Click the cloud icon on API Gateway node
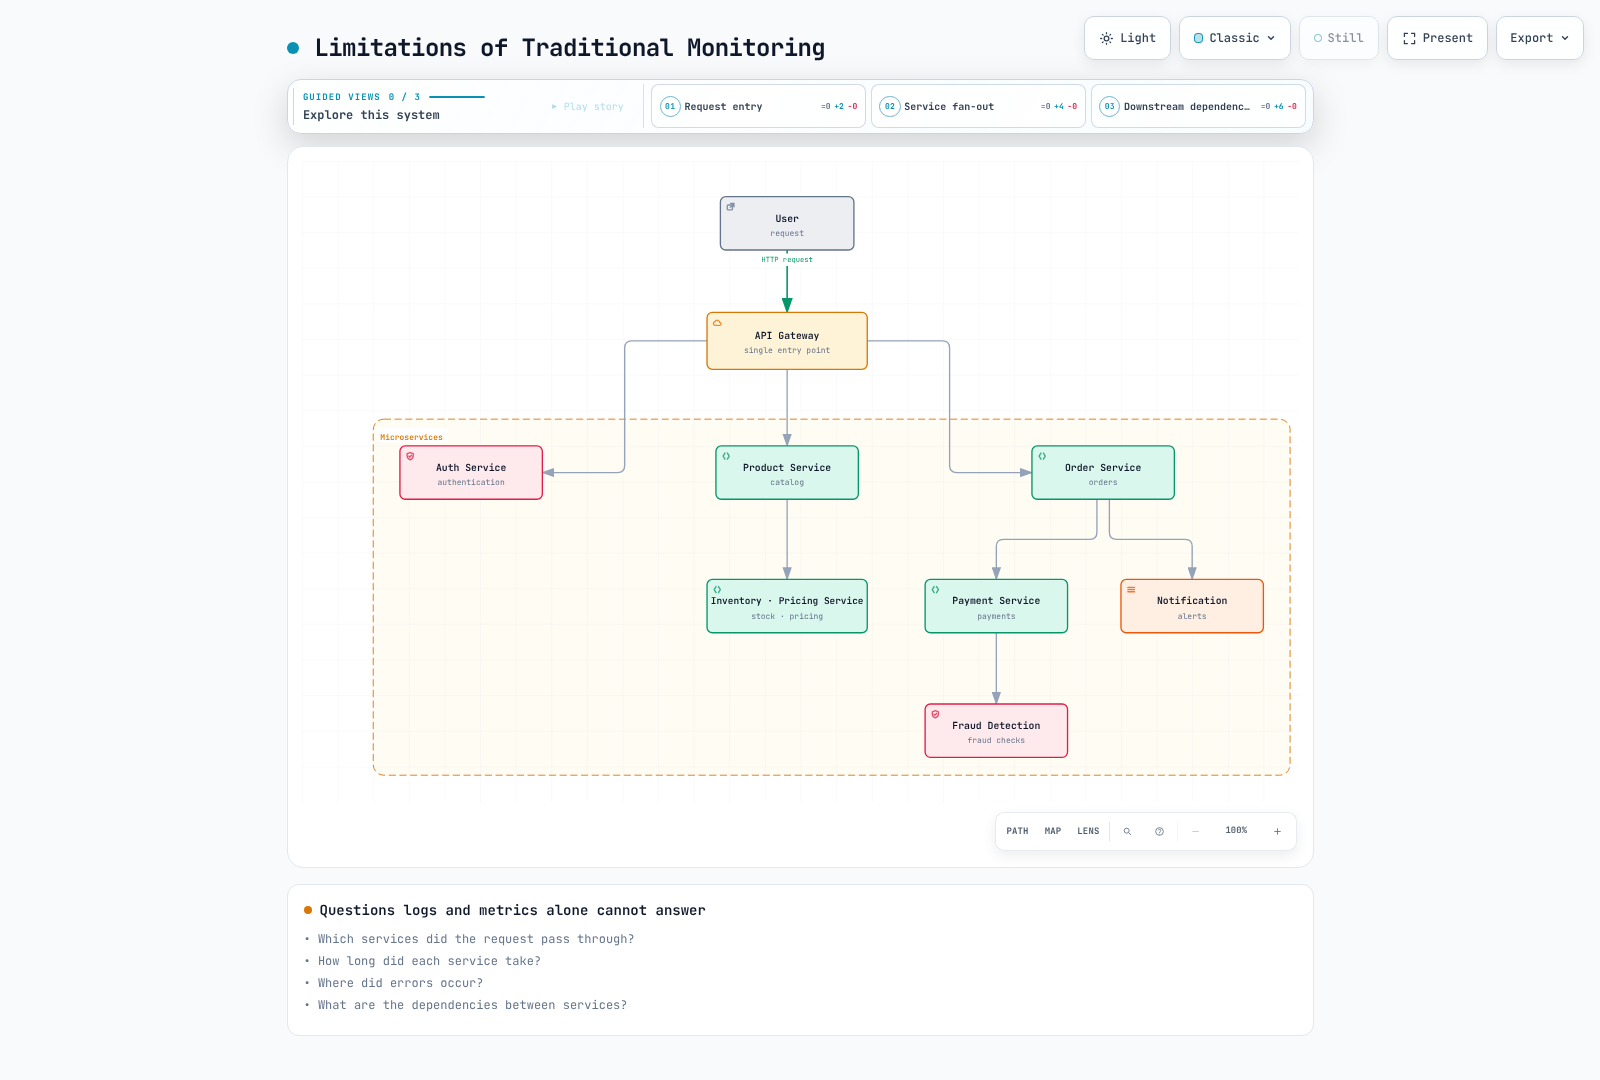 pos(717,323)
